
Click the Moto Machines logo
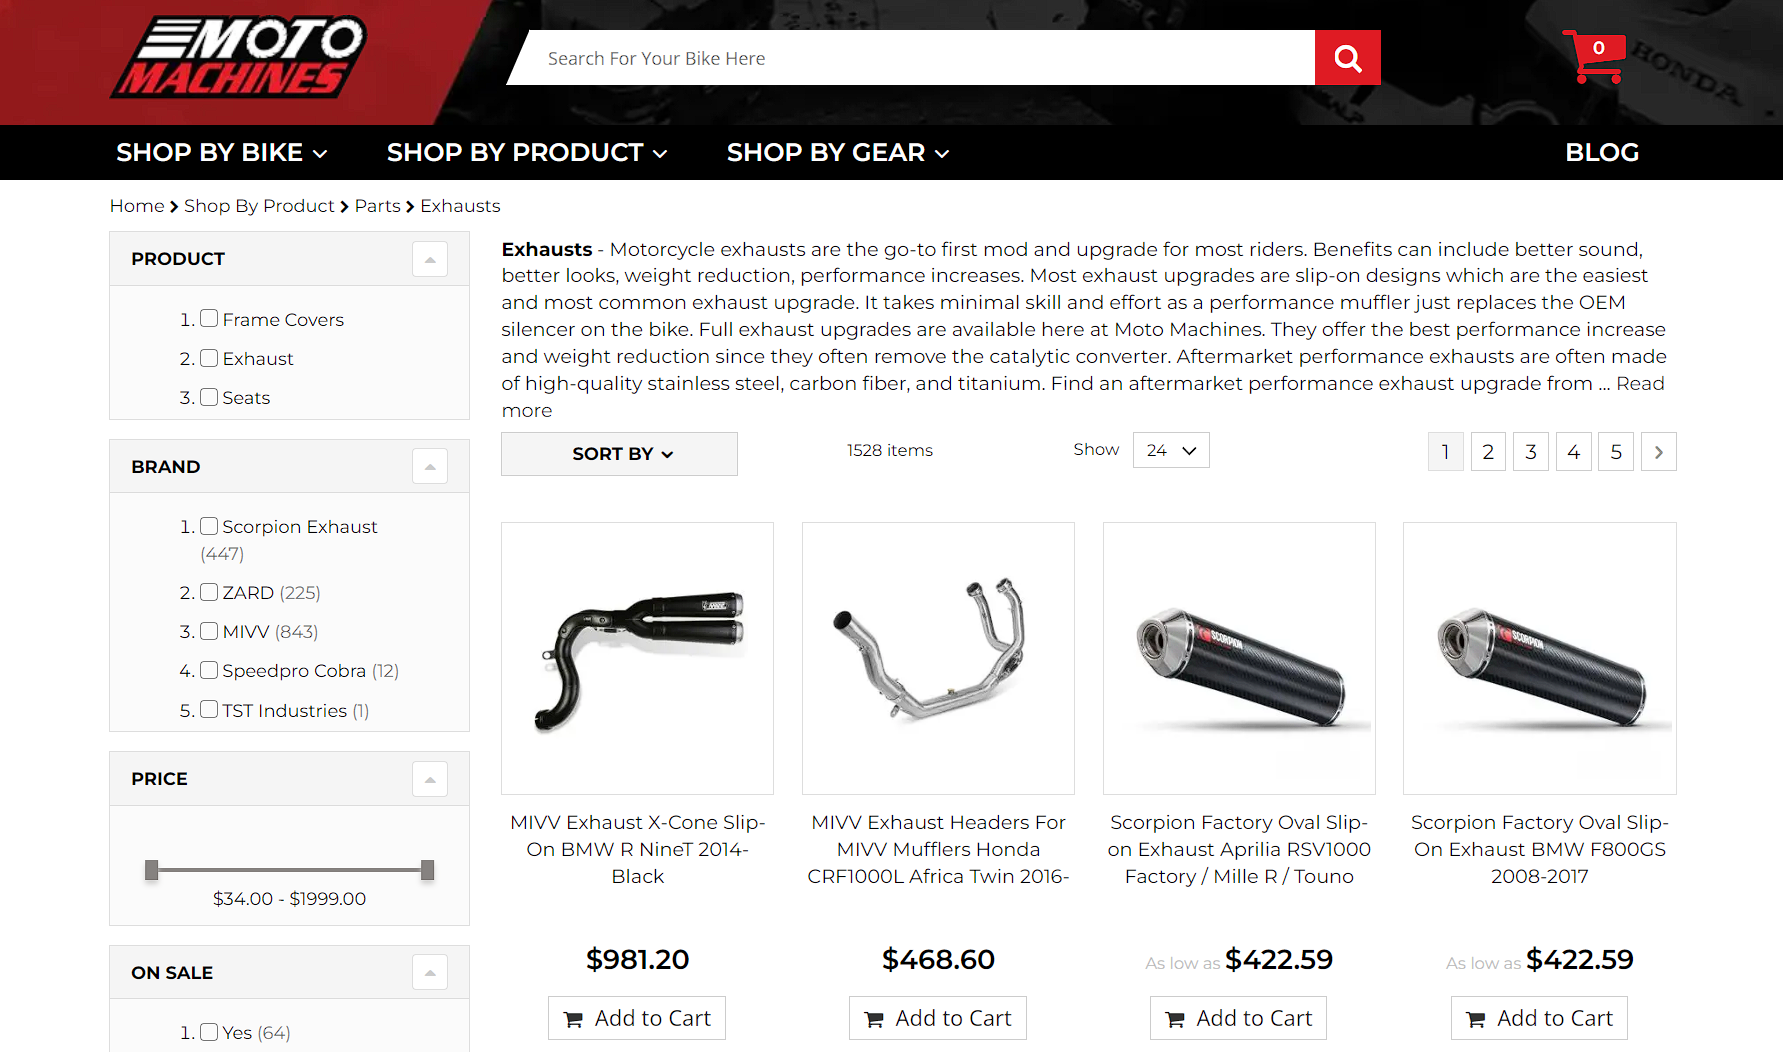point(238,57)
